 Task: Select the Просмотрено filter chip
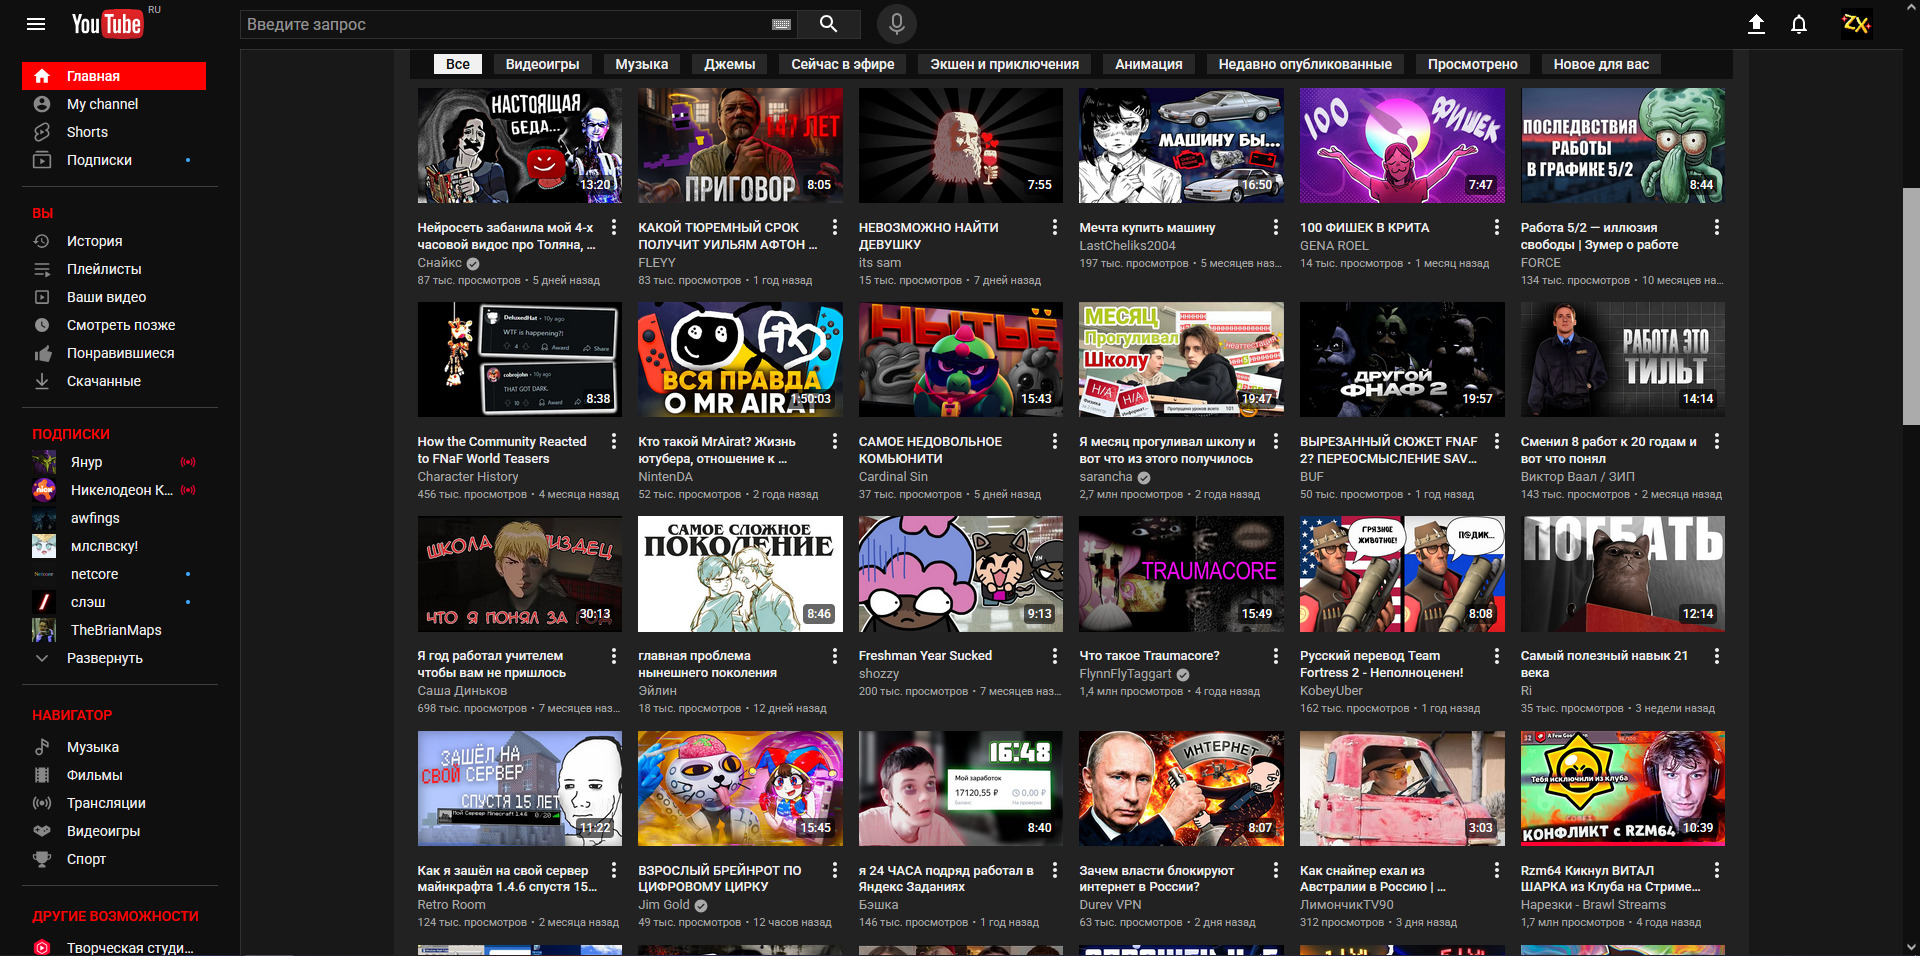1472,64
